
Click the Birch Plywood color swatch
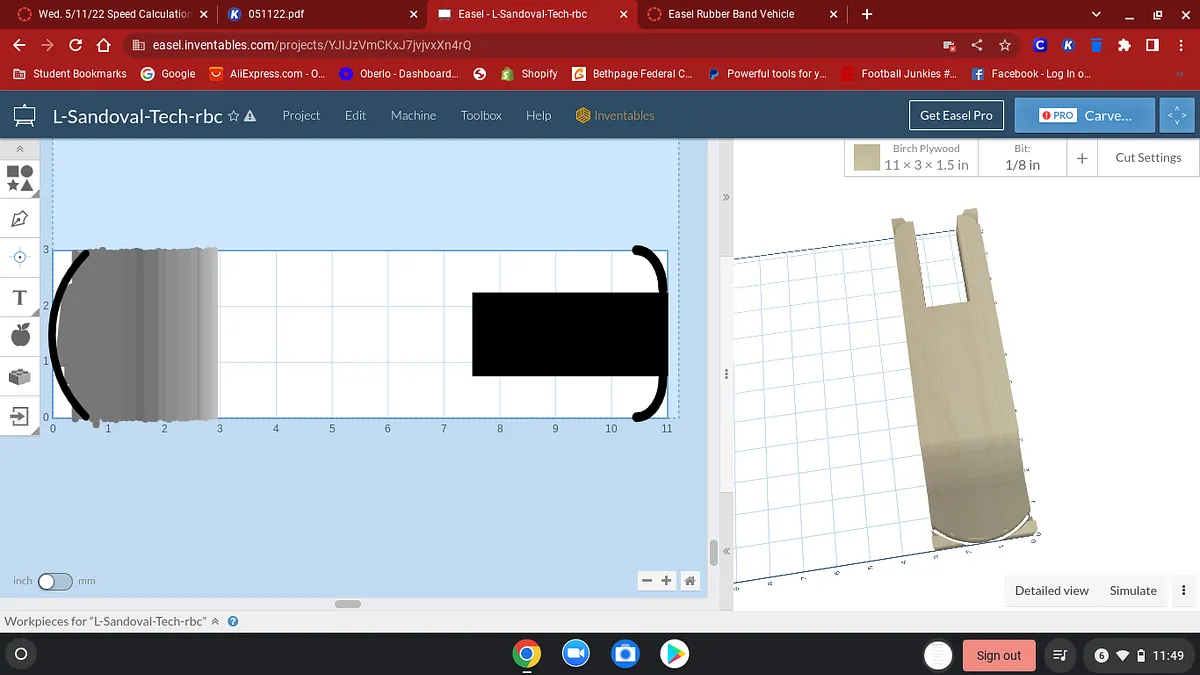pyautogui.click(x=867, y=157)
